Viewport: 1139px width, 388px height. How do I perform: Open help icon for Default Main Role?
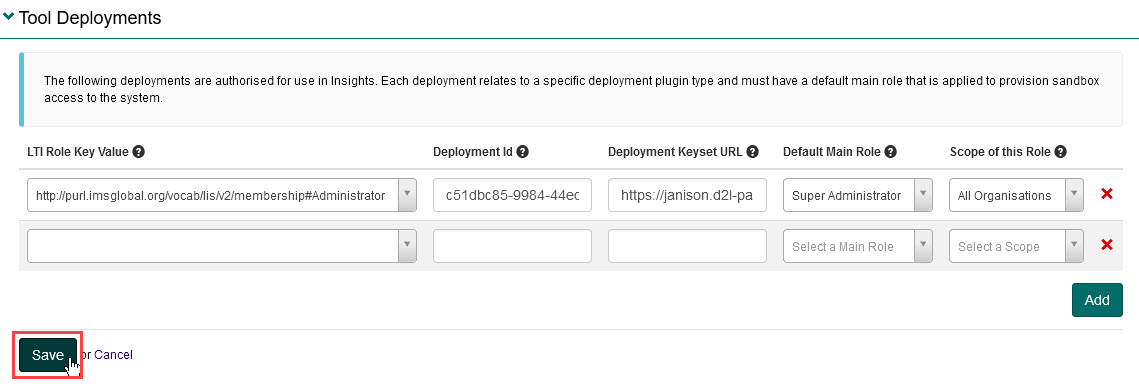pyautogui.click(x=891, y=152)
